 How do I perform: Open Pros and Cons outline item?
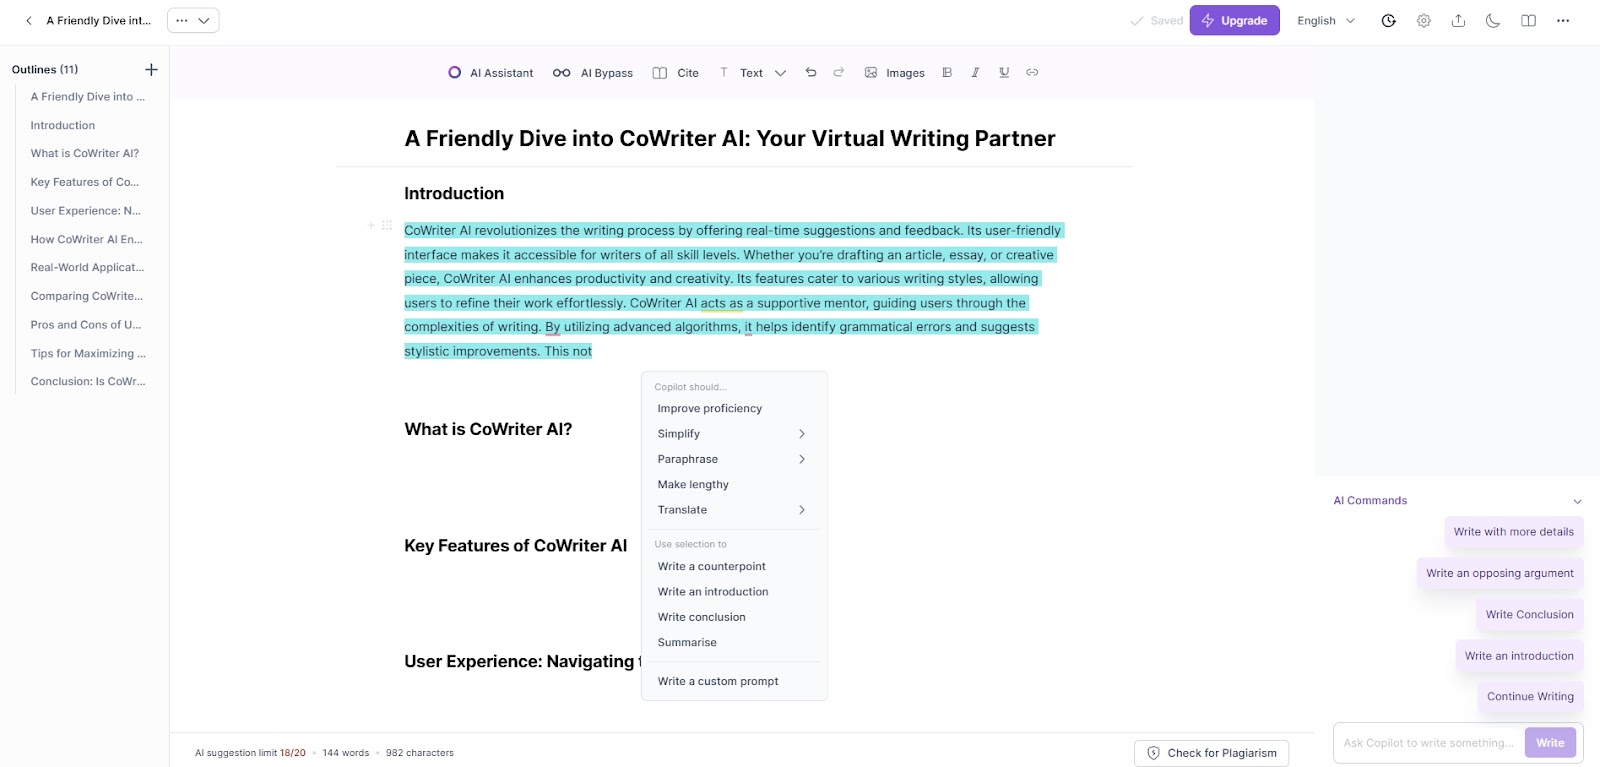[86, 325]
